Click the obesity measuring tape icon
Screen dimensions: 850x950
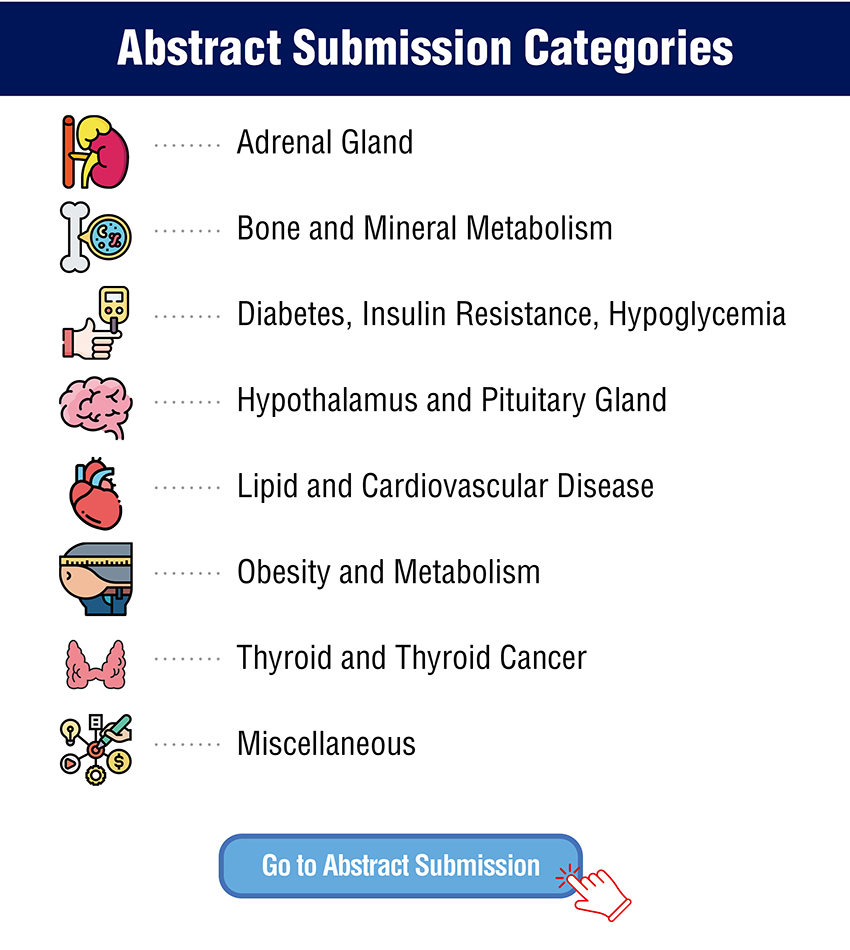pyautogui.click(x=96, y=579)
